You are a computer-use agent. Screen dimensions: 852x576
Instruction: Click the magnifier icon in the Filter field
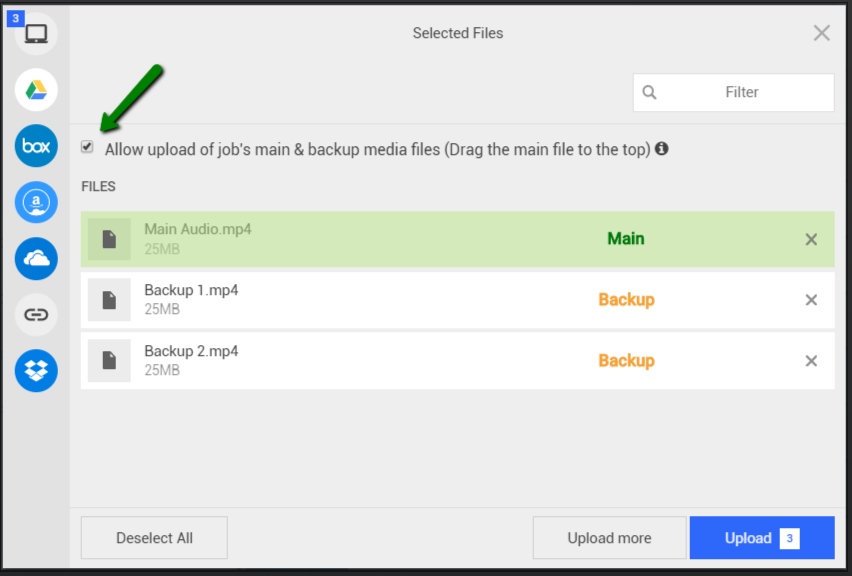(x=650, y=92)
